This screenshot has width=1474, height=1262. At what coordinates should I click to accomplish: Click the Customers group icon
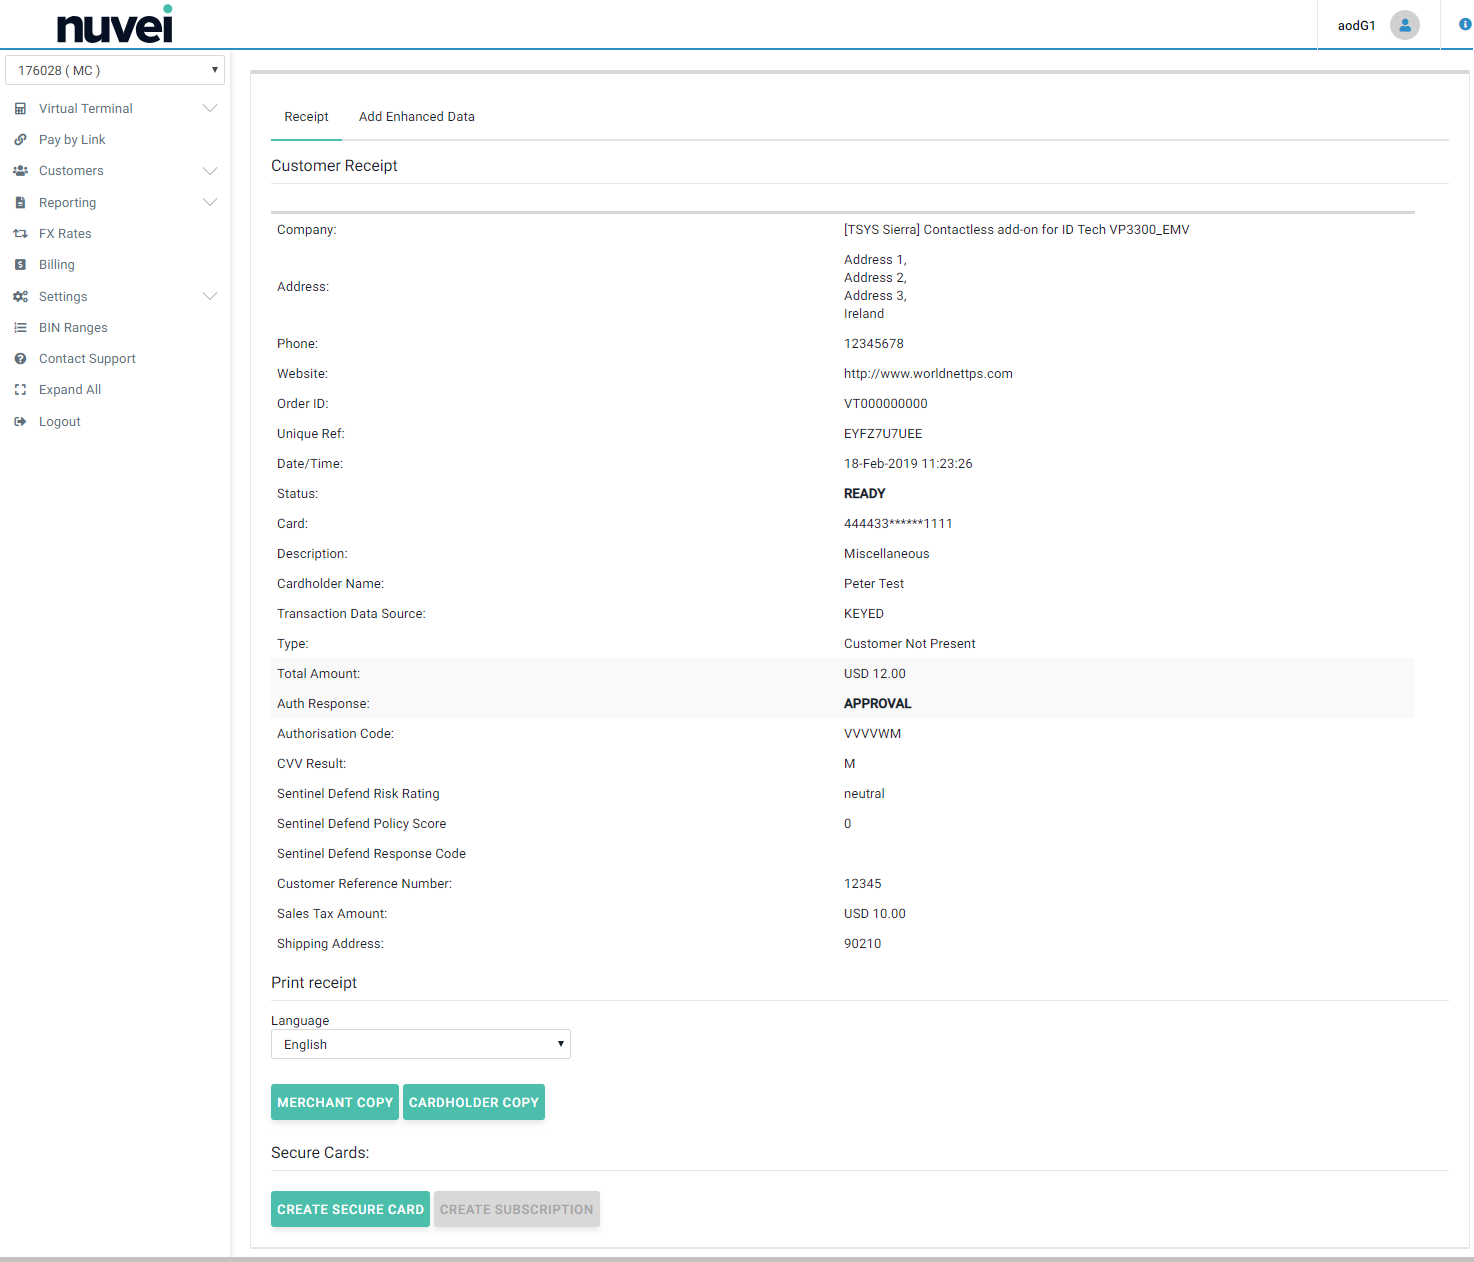coord(20,171)
